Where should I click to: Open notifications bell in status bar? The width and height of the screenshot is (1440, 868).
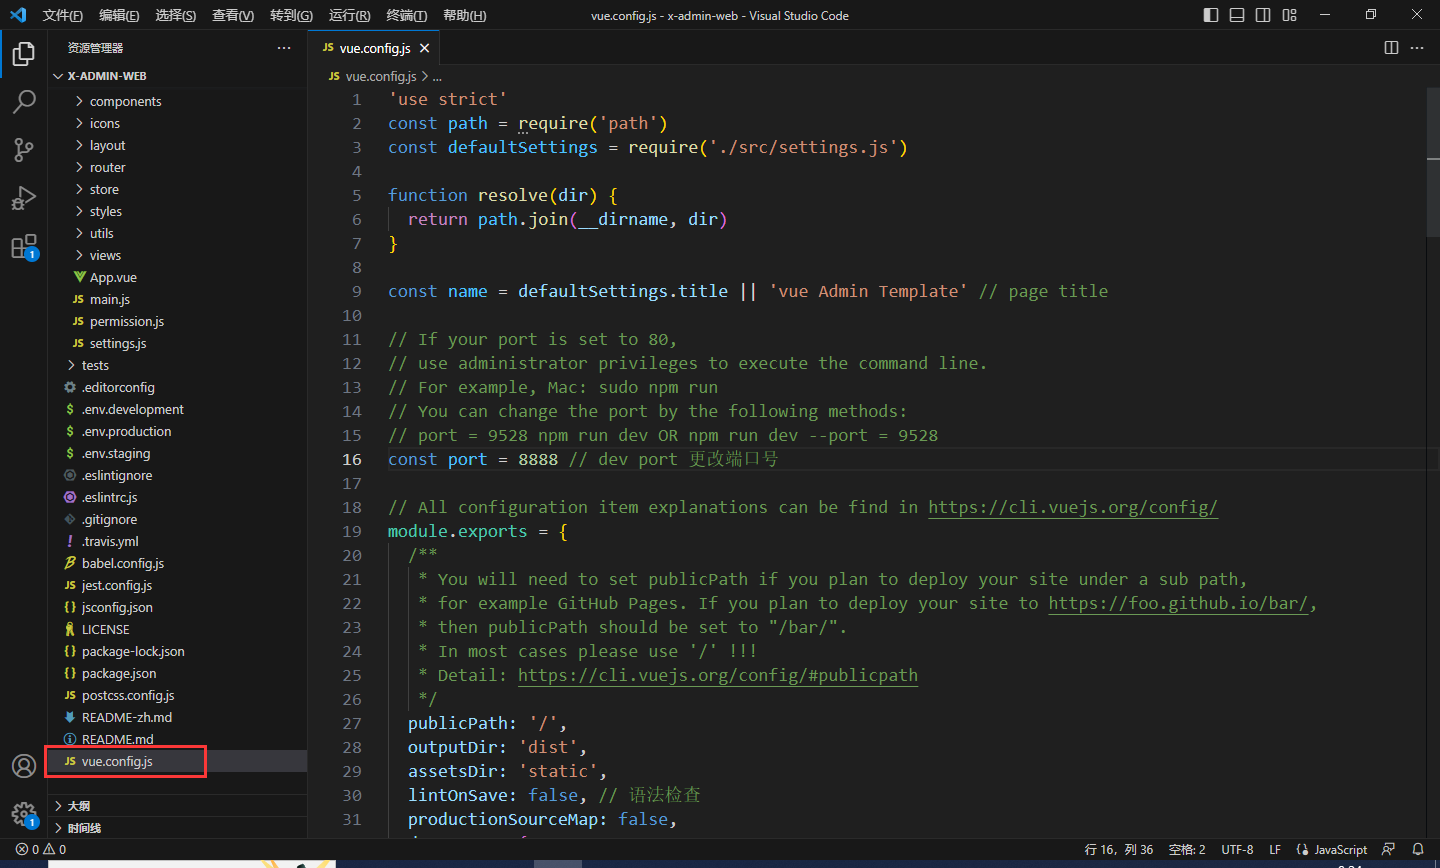[x=1417, y=849]
